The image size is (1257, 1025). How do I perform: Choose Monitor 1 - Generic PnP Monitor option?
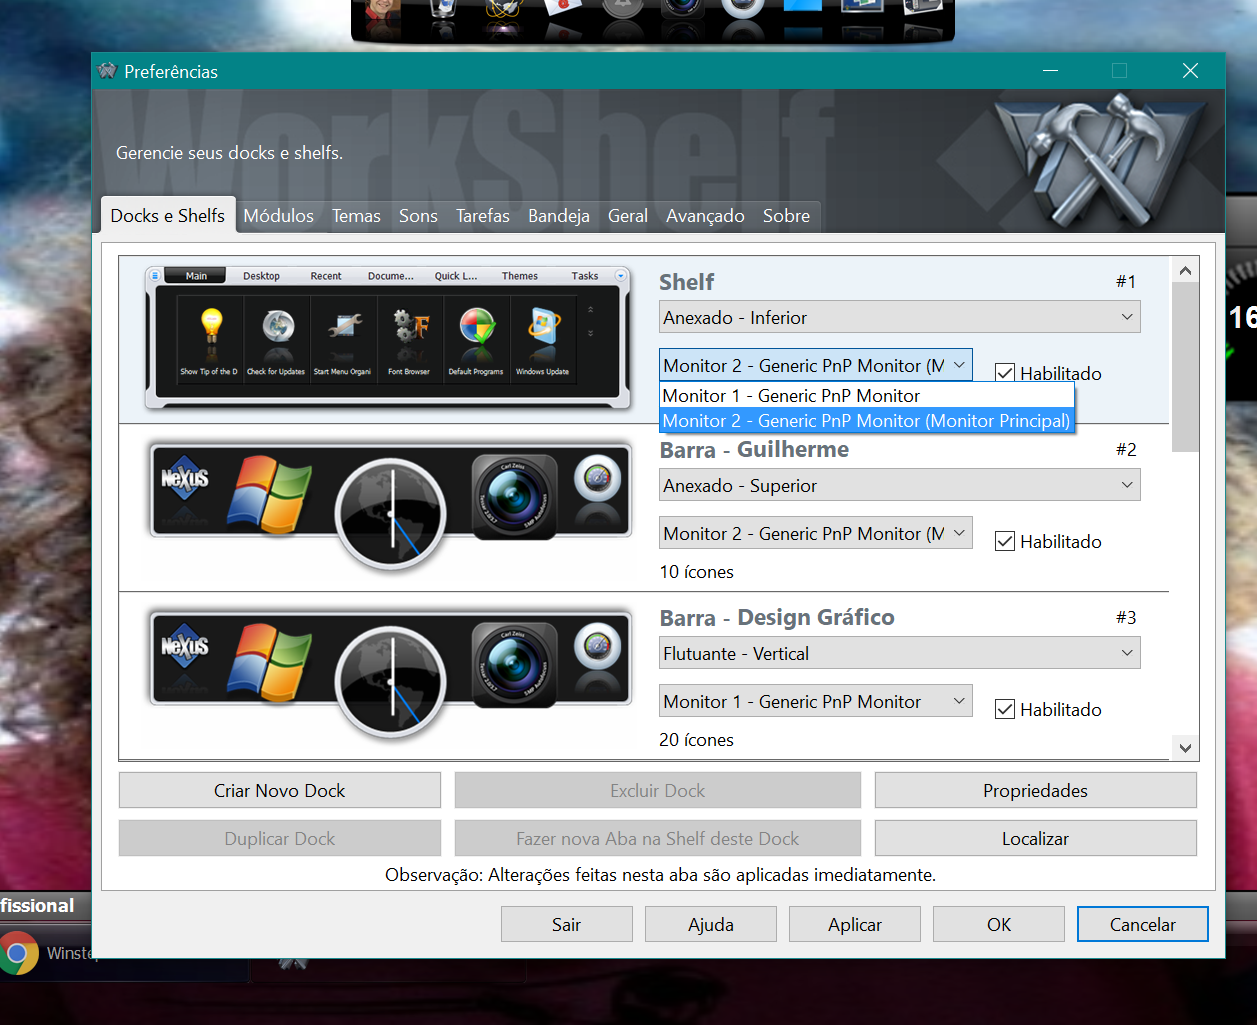point(791,396)
